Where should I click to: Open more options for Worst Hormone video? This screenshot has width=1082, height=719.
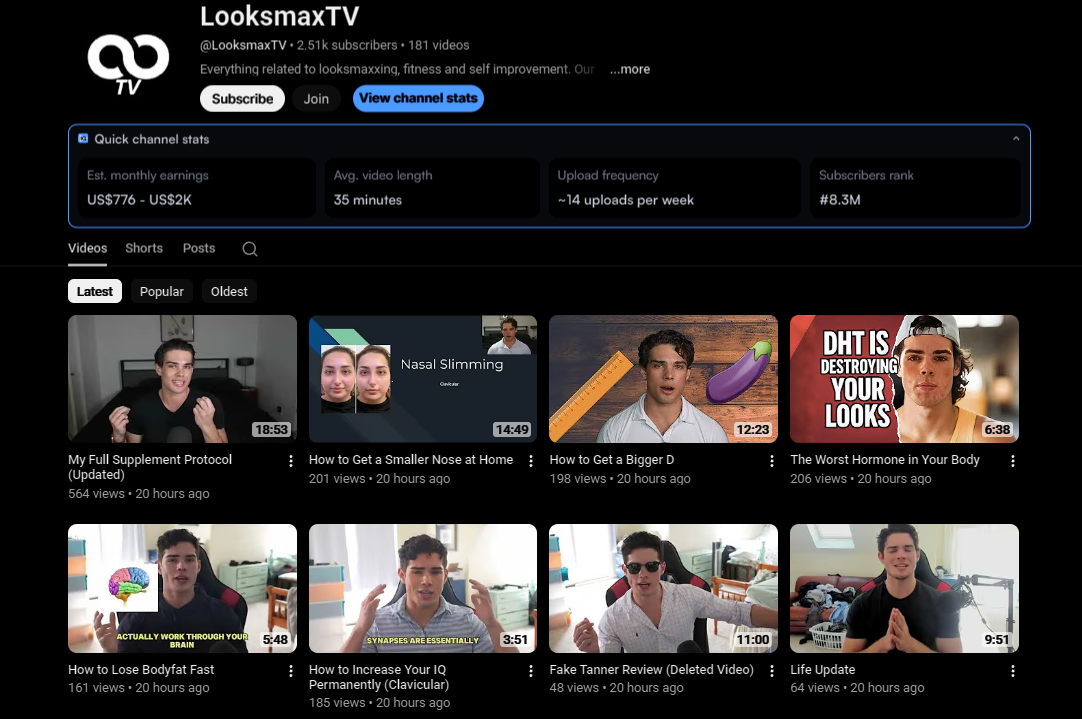(x=1013, y=461)
